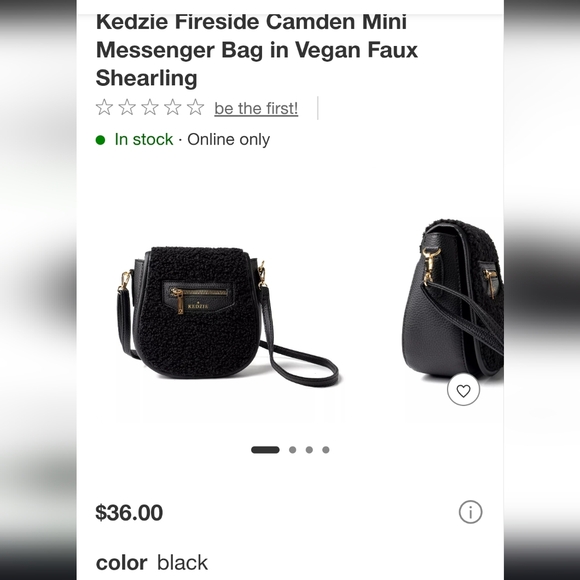Click the 'Online only' text

(x=228, y=139)
